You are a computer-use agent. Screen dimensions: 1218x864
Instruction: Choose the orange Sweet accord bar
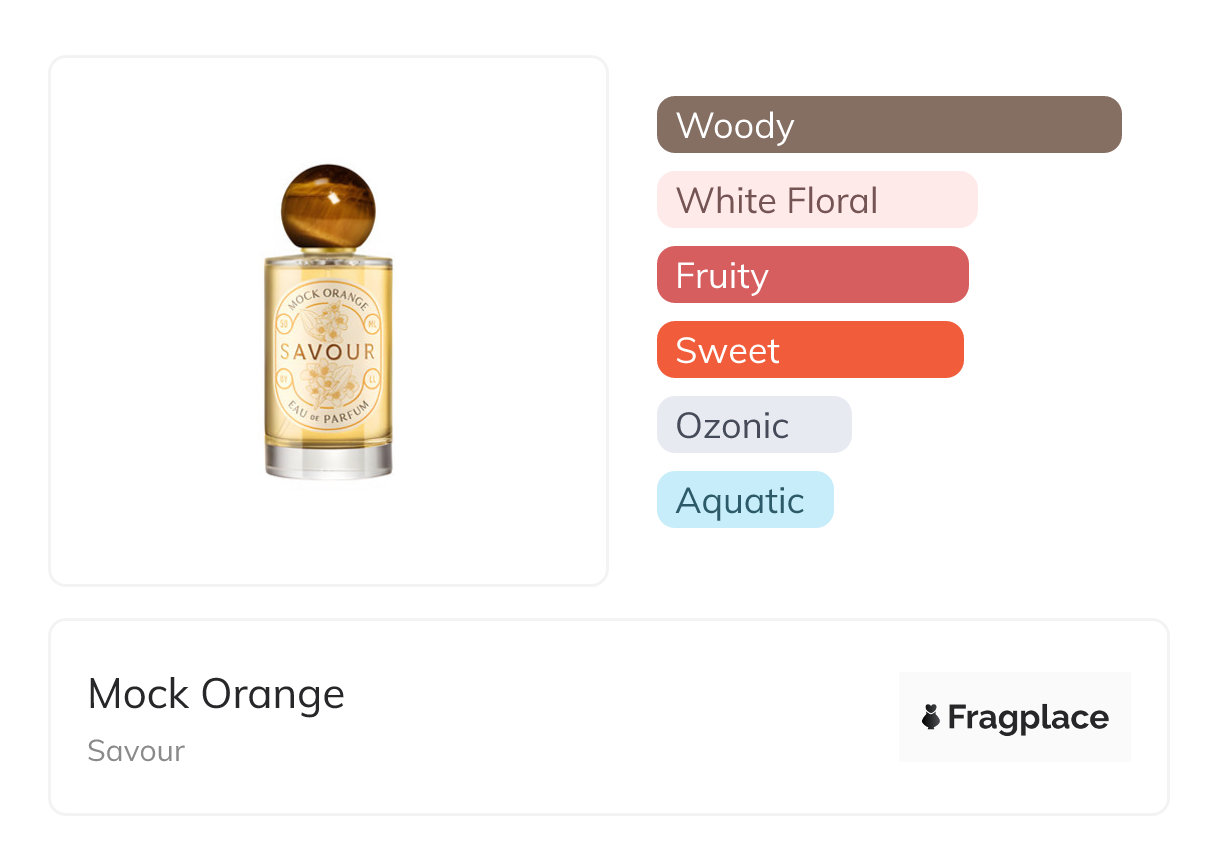(x=809, y=350)
